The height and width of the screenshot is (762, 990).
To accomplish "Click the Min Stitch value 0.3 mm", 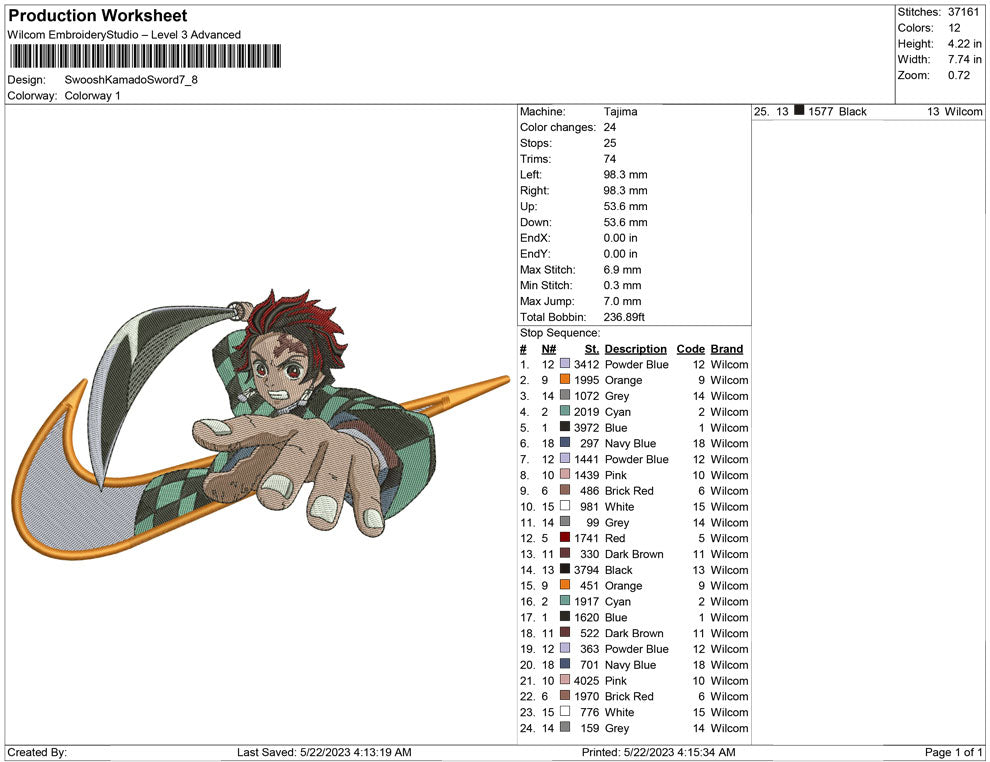I will [x=622, y=285].
